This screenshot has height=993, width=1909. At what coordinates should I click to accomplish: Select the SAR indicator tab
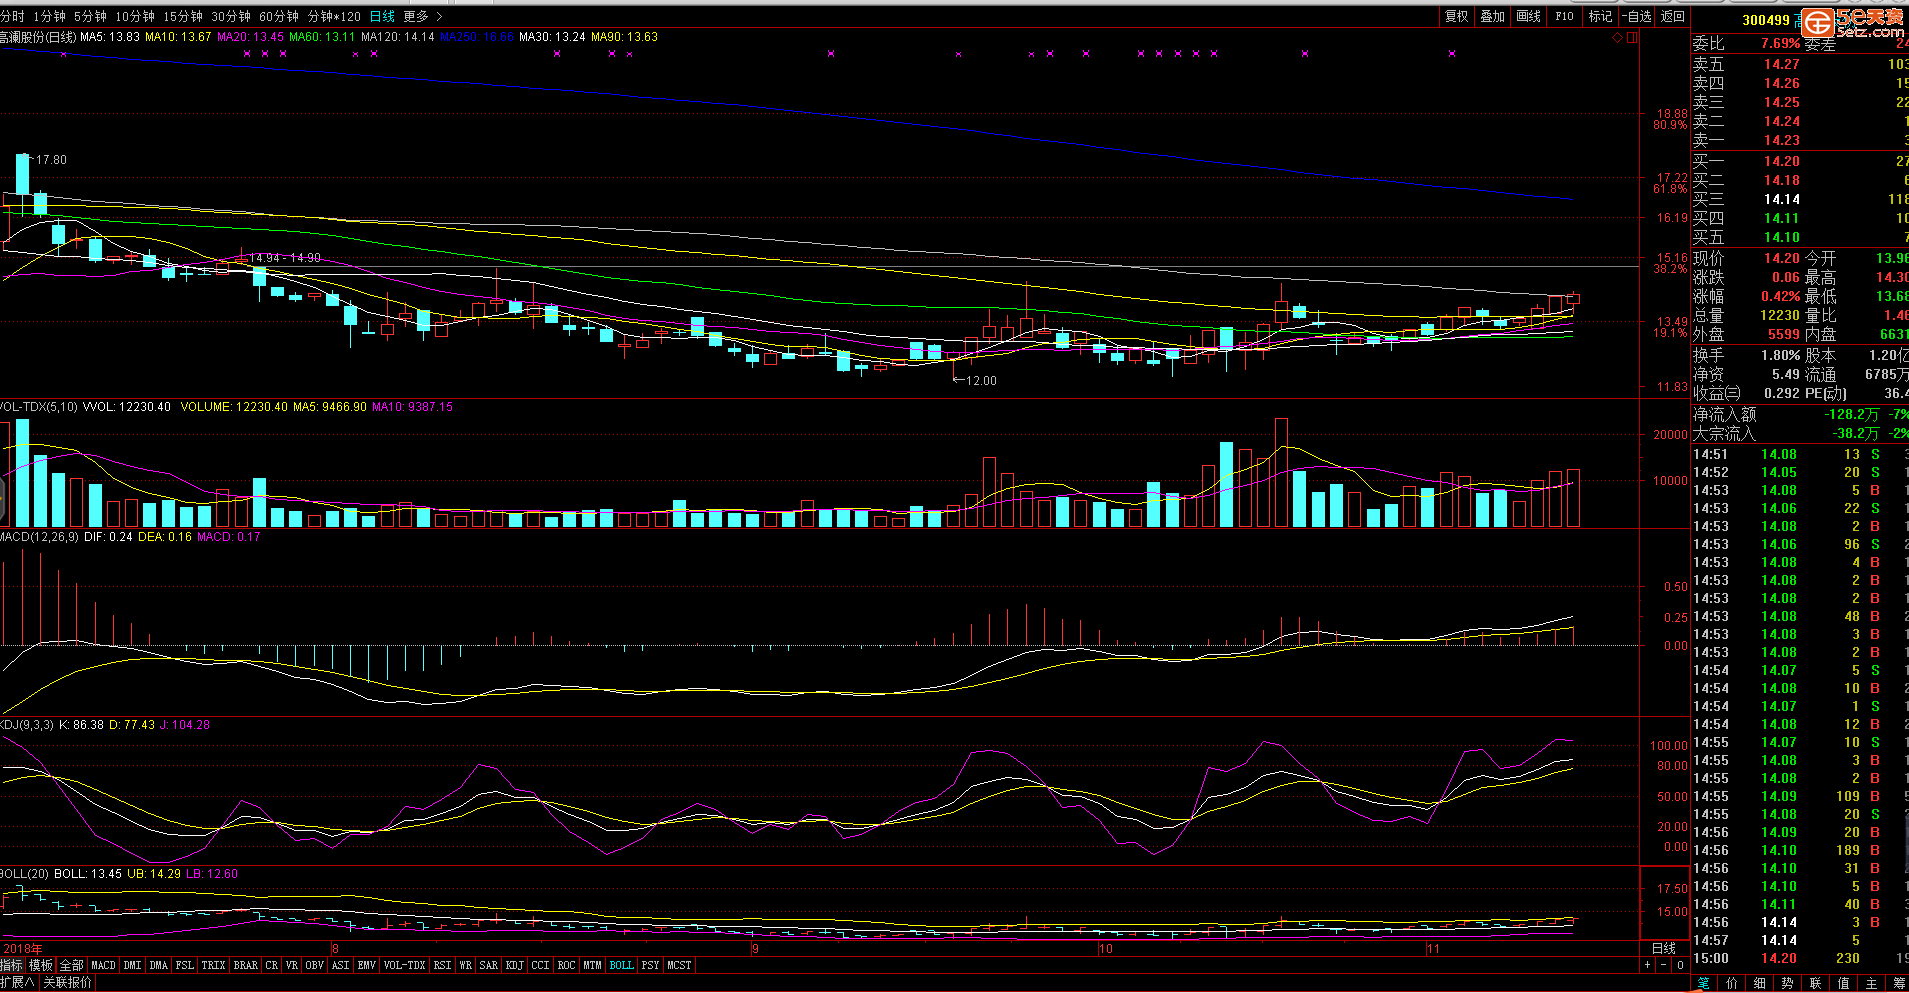coord(488,965)
